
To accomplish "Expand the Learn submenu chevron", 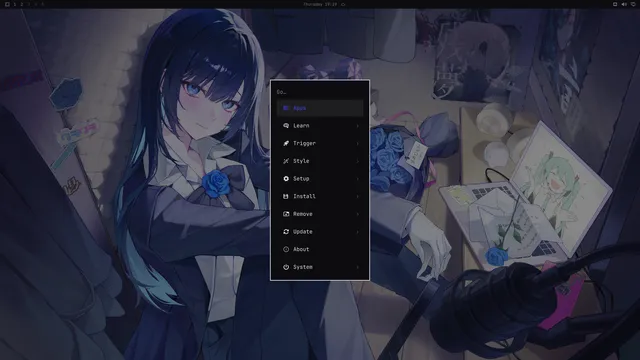I will [358, 126].
